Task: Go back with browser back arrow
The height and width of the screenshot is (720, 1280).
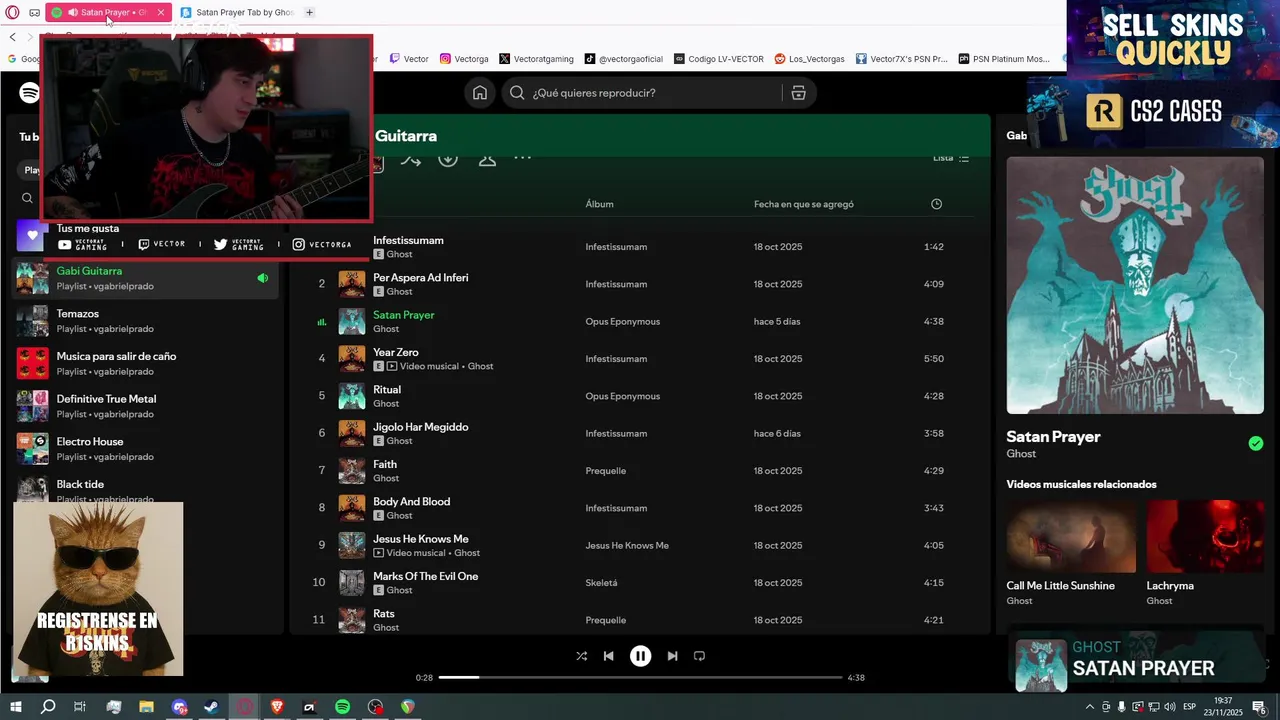Action: click(x=13, y=36)
